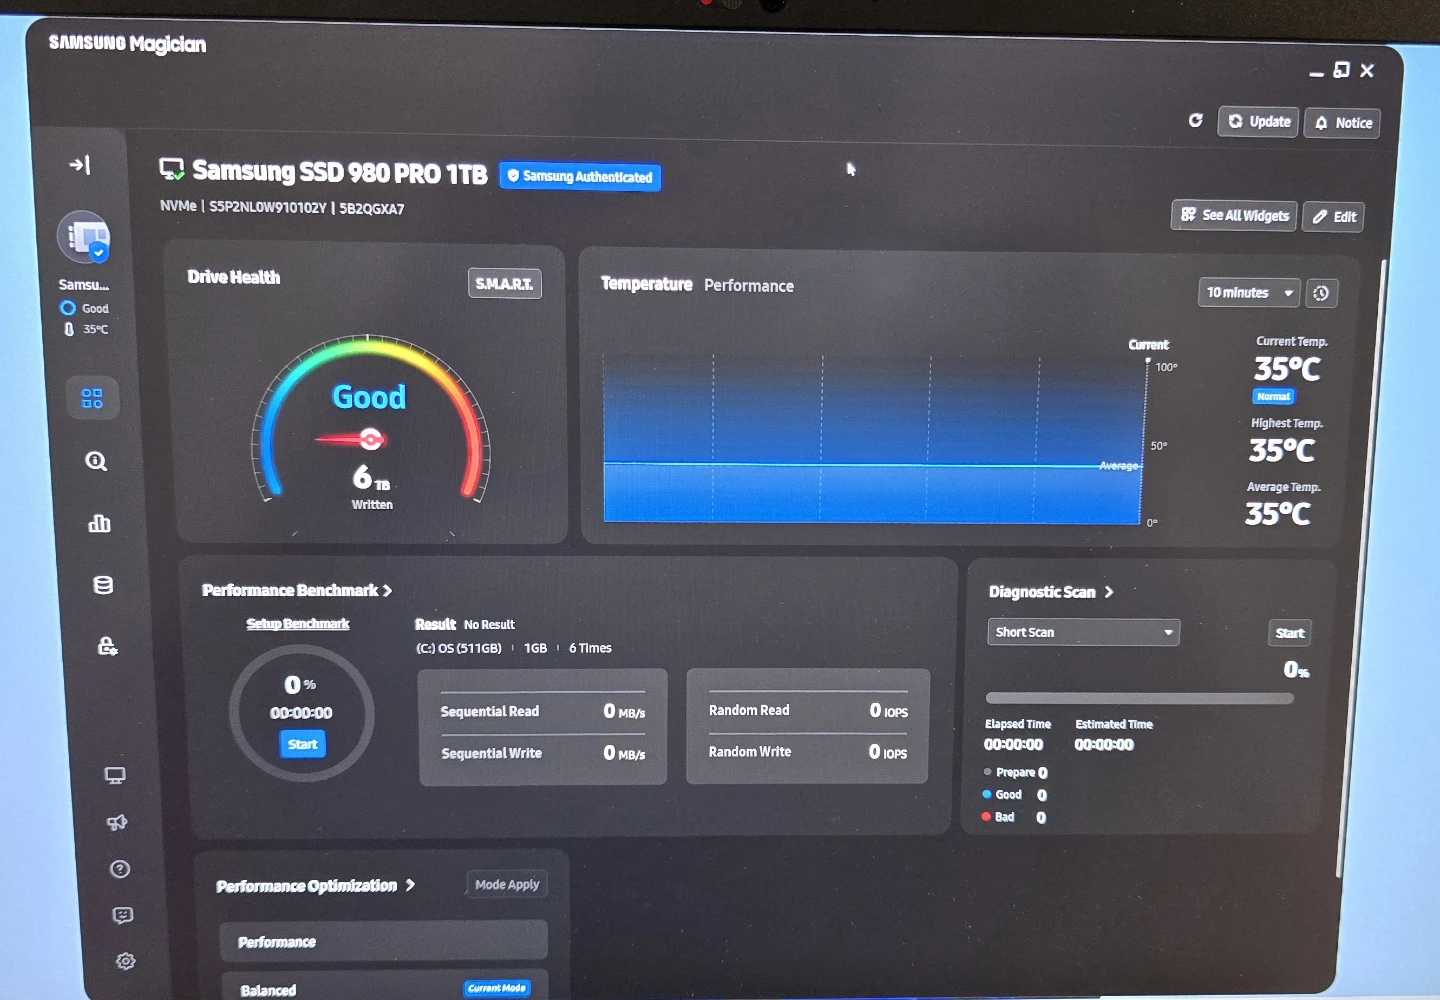Switch to the Performance tab in chart
Screen dimensions: 1440x1000
749,286
